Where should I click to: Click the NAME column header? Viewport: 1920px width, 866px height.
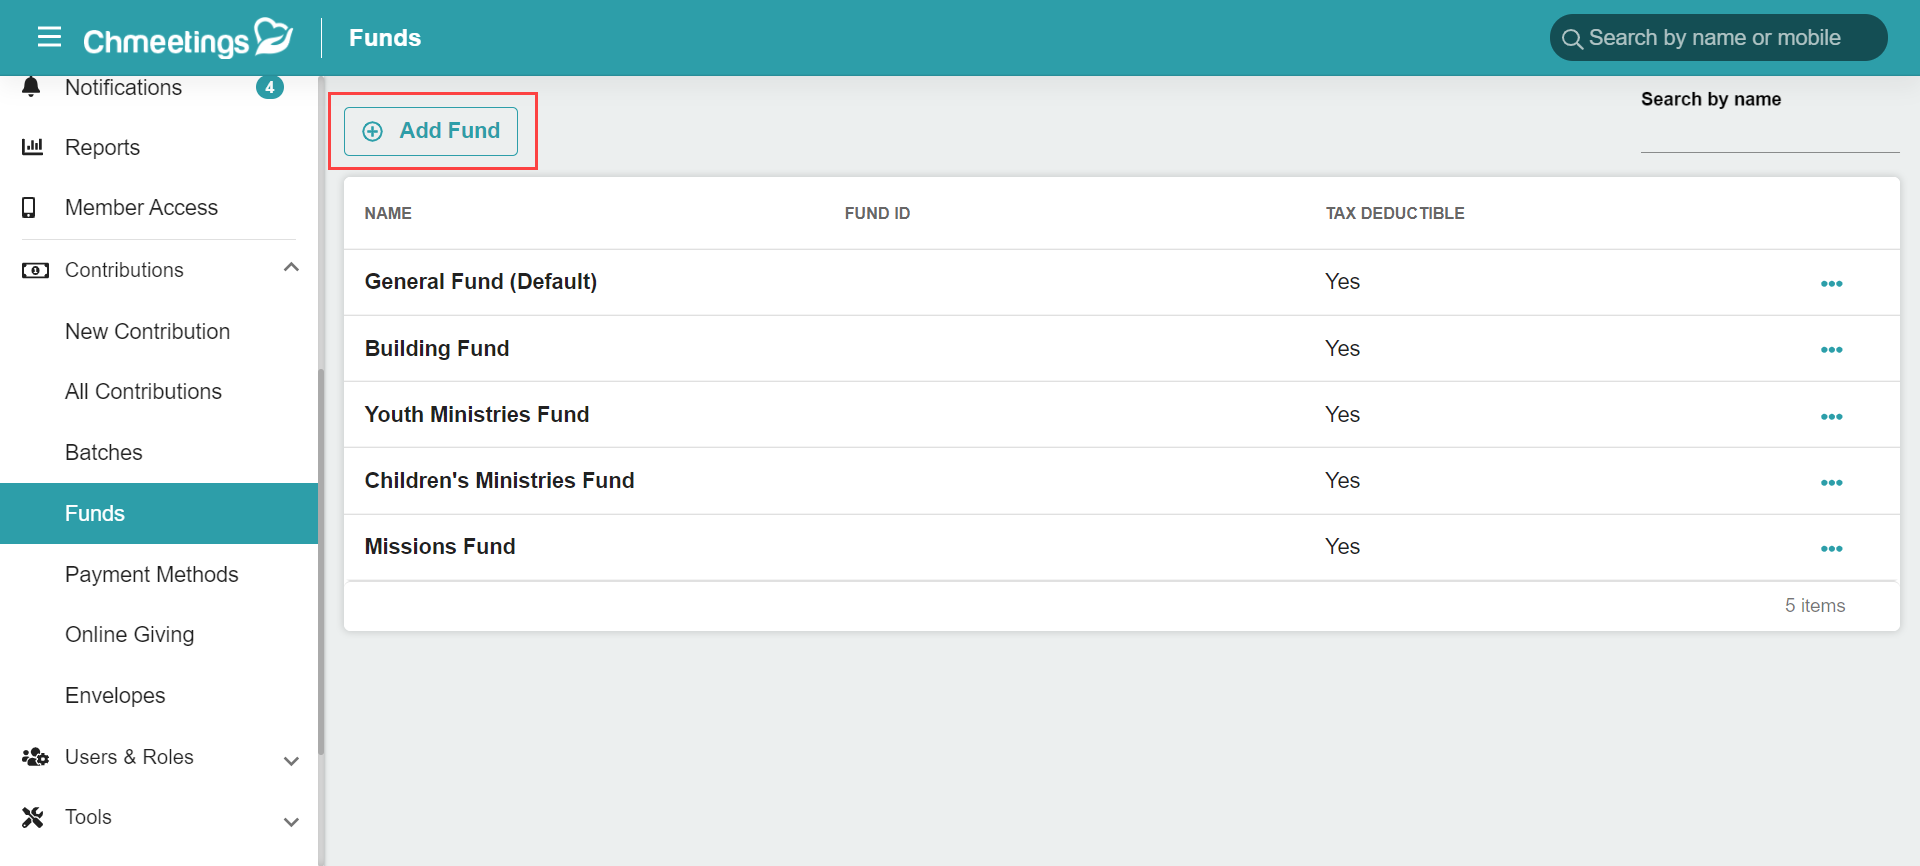(x=388, y=213)
